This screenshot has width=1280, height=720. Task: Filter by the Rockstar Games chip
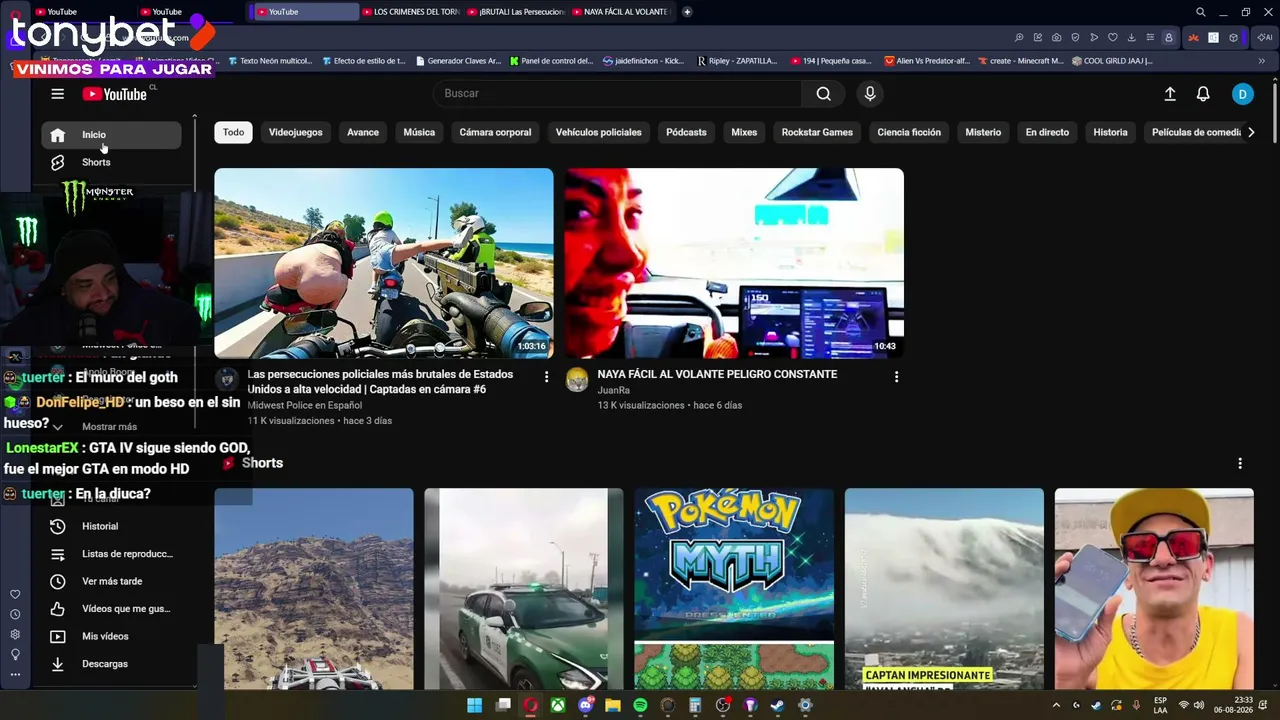click(x=817, y=132)
